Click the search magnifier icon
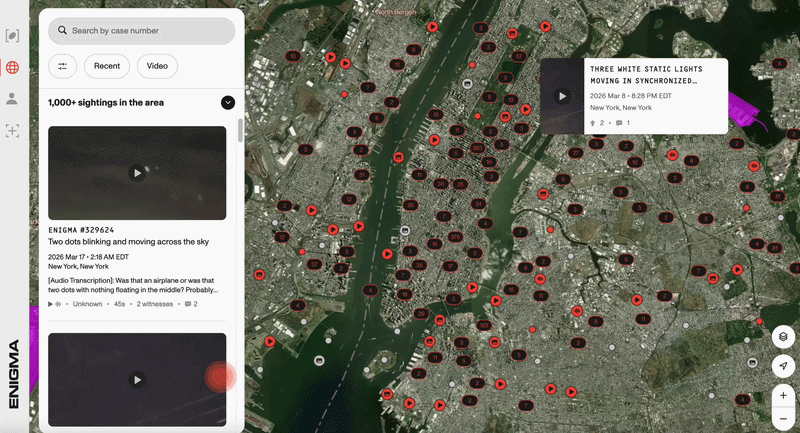 pyautogui.click(x=62, y=31)
